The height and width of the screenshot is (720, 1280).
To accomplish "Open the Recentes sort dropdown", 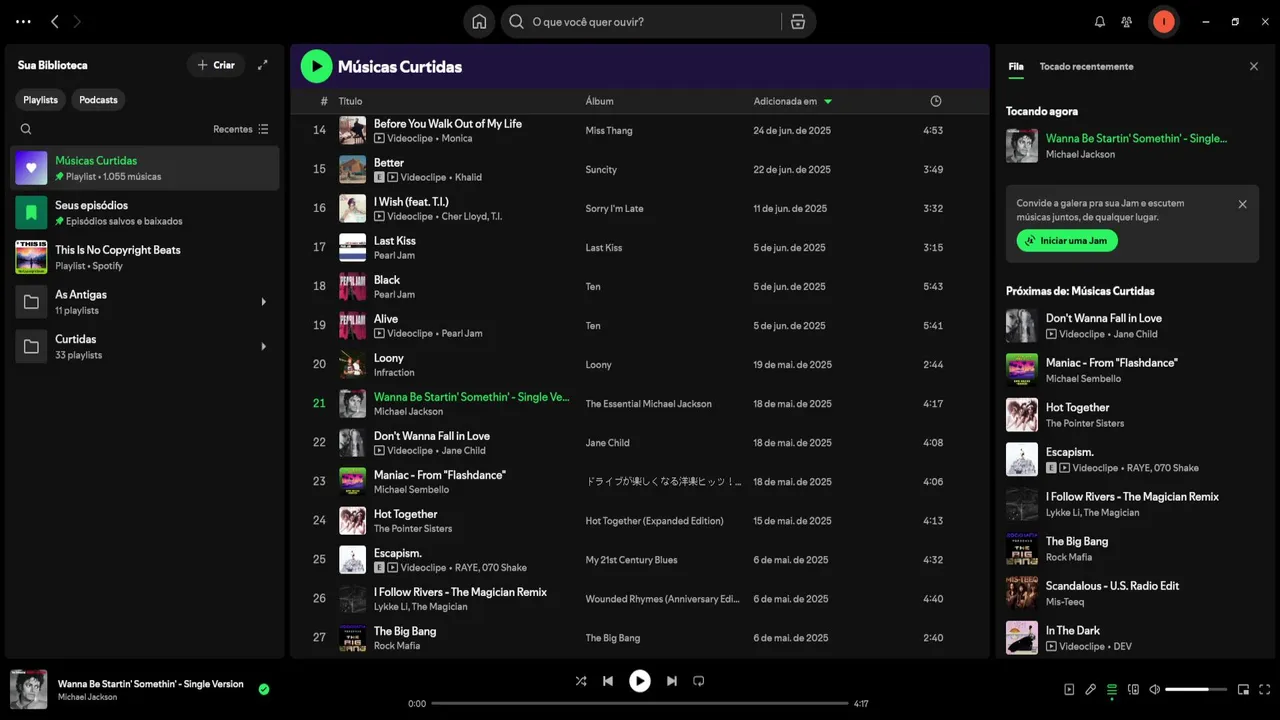I will coord(241,129).
